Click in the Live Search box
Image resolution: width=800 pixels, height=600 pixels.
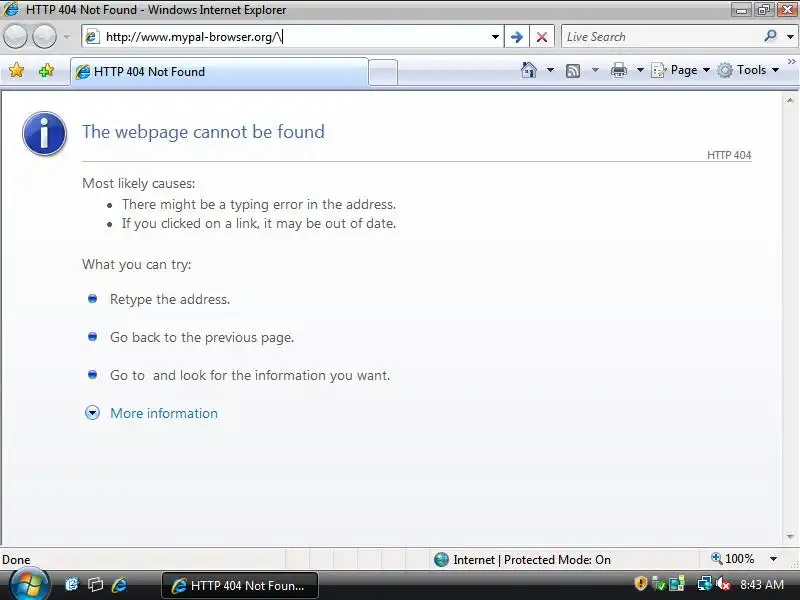pos(661,37)
